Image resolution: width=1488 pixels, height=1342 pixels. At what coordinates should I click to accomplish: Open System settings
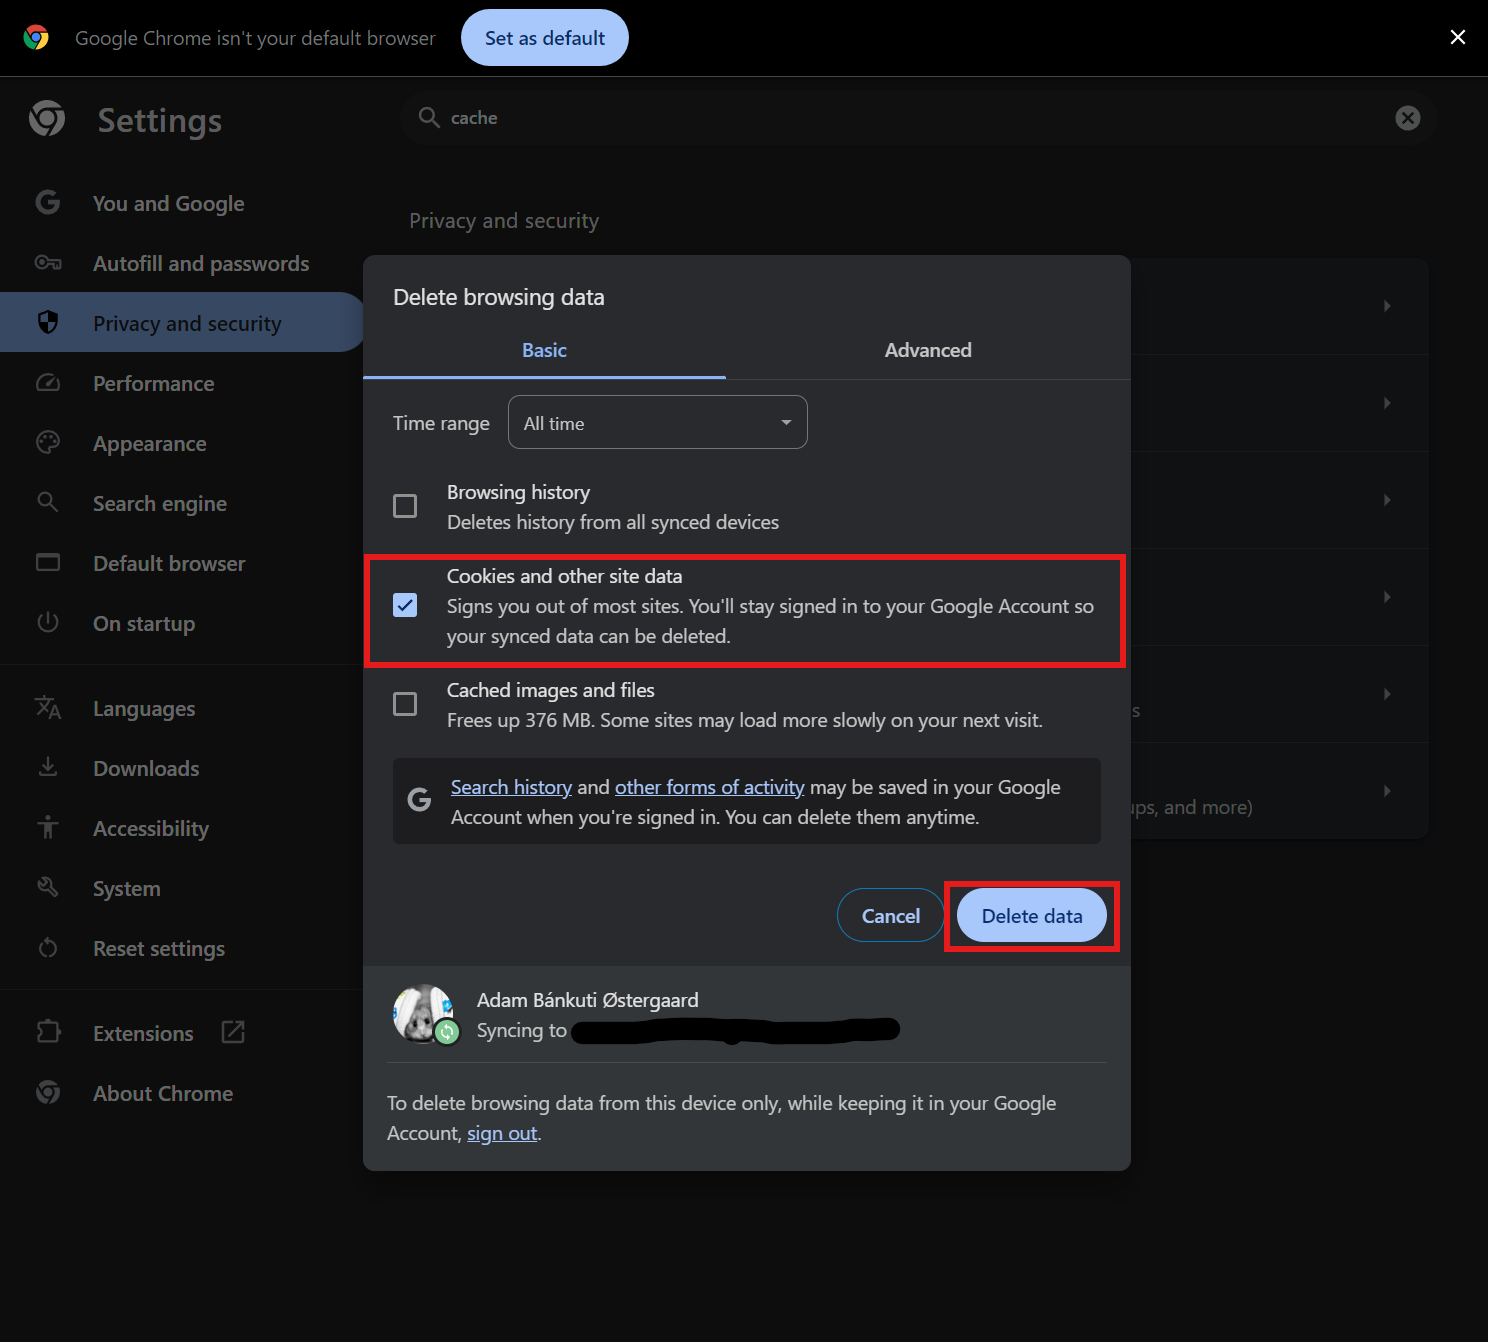[126, 889]
